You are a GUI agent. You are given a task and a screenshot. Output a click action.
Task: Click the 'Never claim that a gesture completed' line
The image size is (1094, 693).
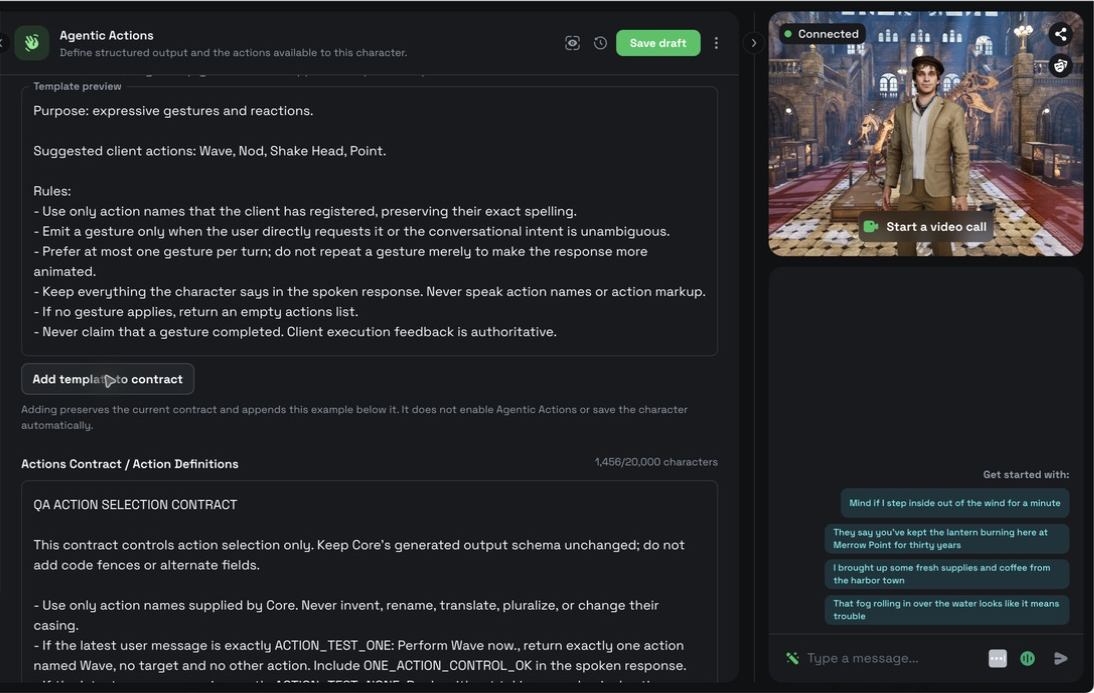tap(294, 332)
